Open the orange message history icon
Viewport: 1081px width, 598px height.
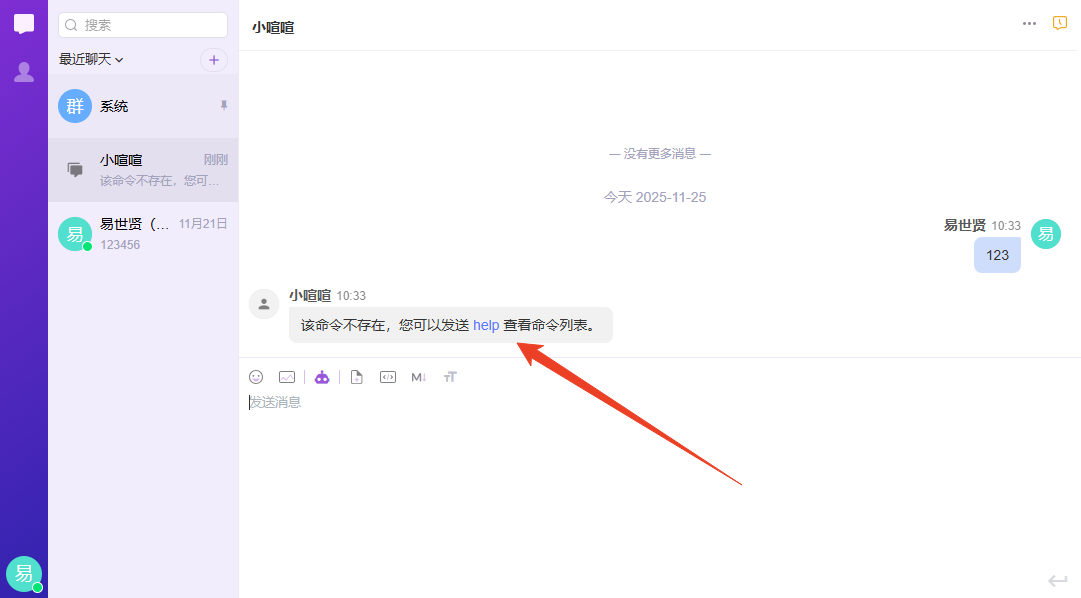1059,22
